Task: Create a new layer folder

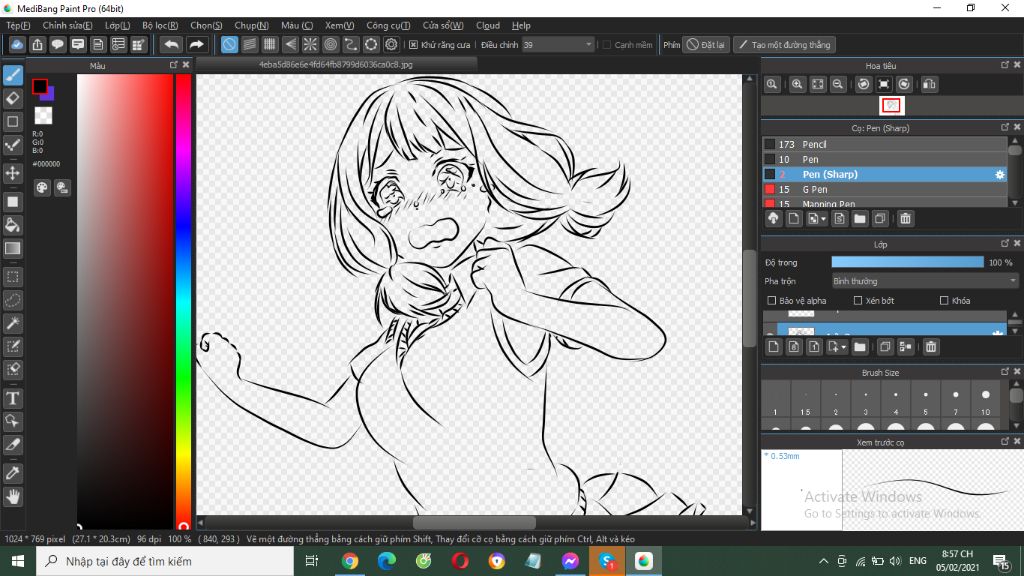Action: click(859, 347)
